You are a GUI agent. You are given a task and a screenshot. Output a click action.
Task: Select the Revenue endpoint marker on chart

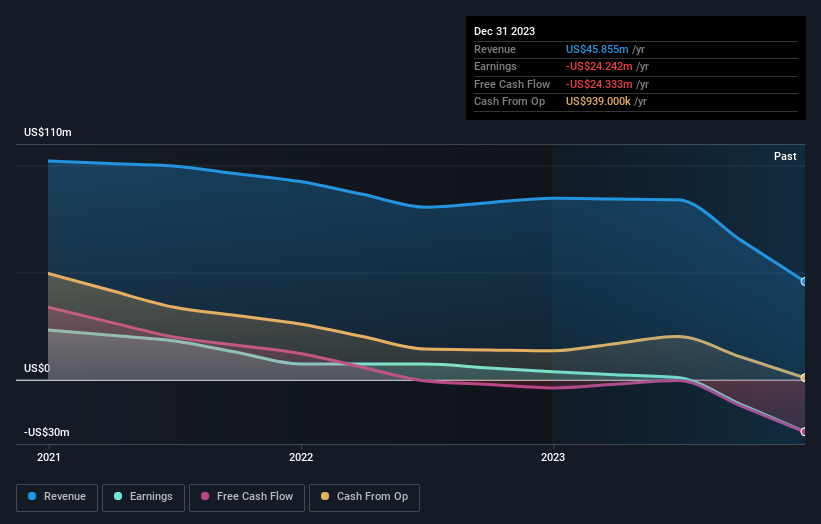(x=804, y=282)
